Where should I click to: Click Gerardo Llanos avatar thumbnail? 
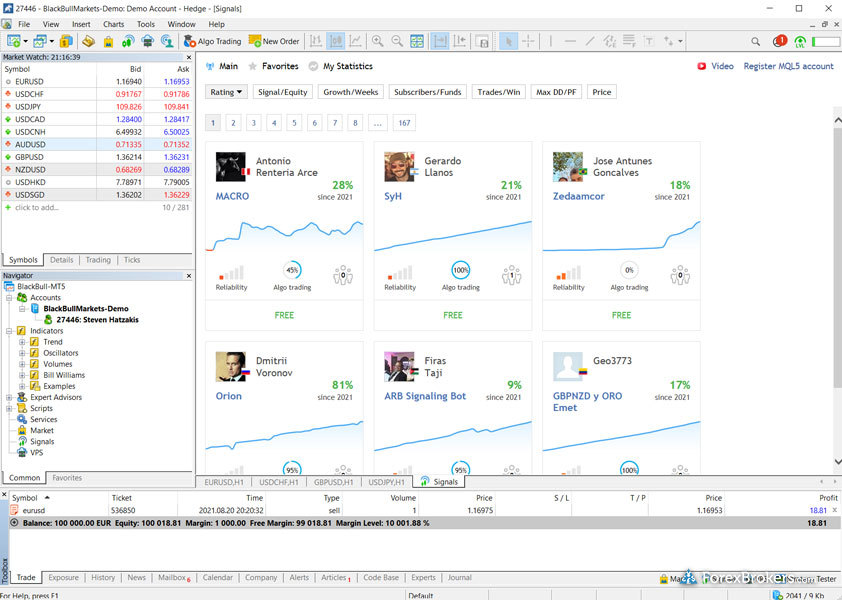399,167
